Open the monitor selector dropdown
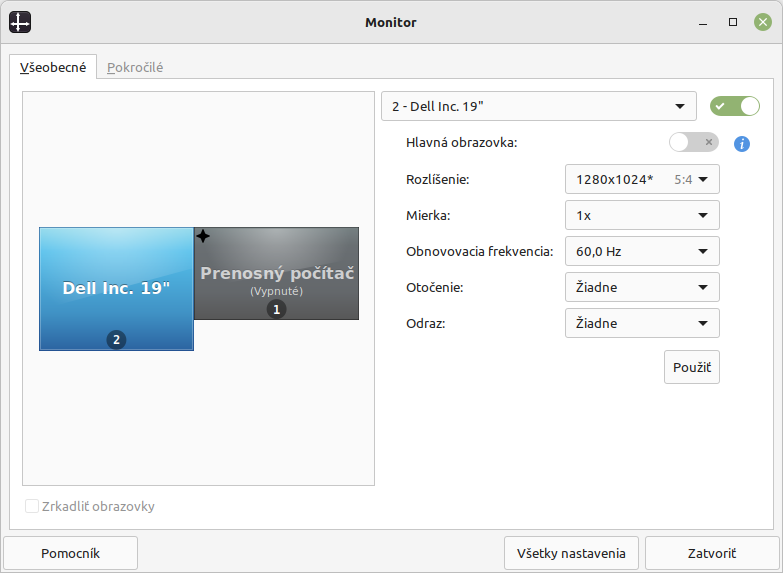This screenshot has width=783, height=573. tap(538, 106)
